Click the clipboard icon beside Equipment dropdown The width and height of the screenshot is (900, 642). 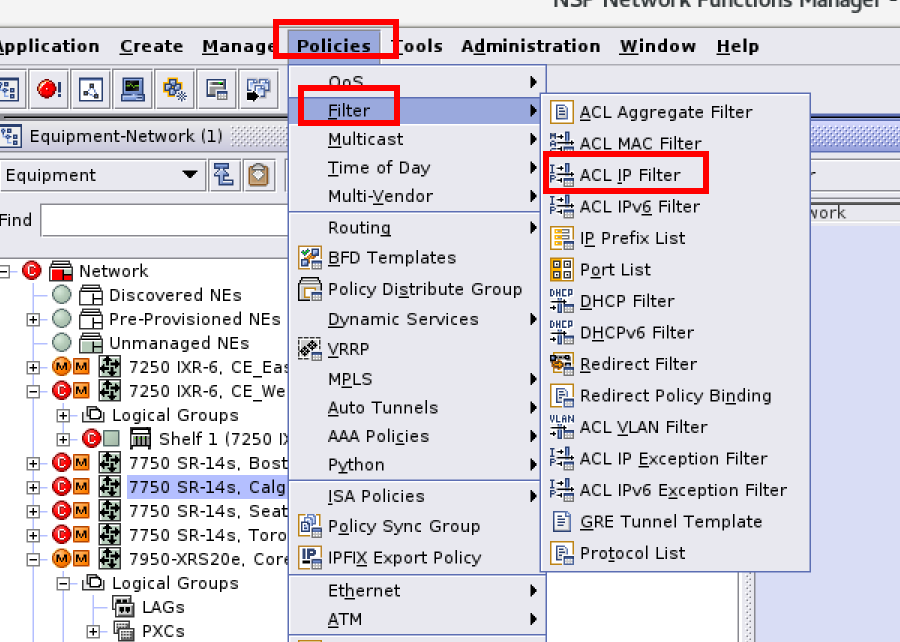pos(259,175)
